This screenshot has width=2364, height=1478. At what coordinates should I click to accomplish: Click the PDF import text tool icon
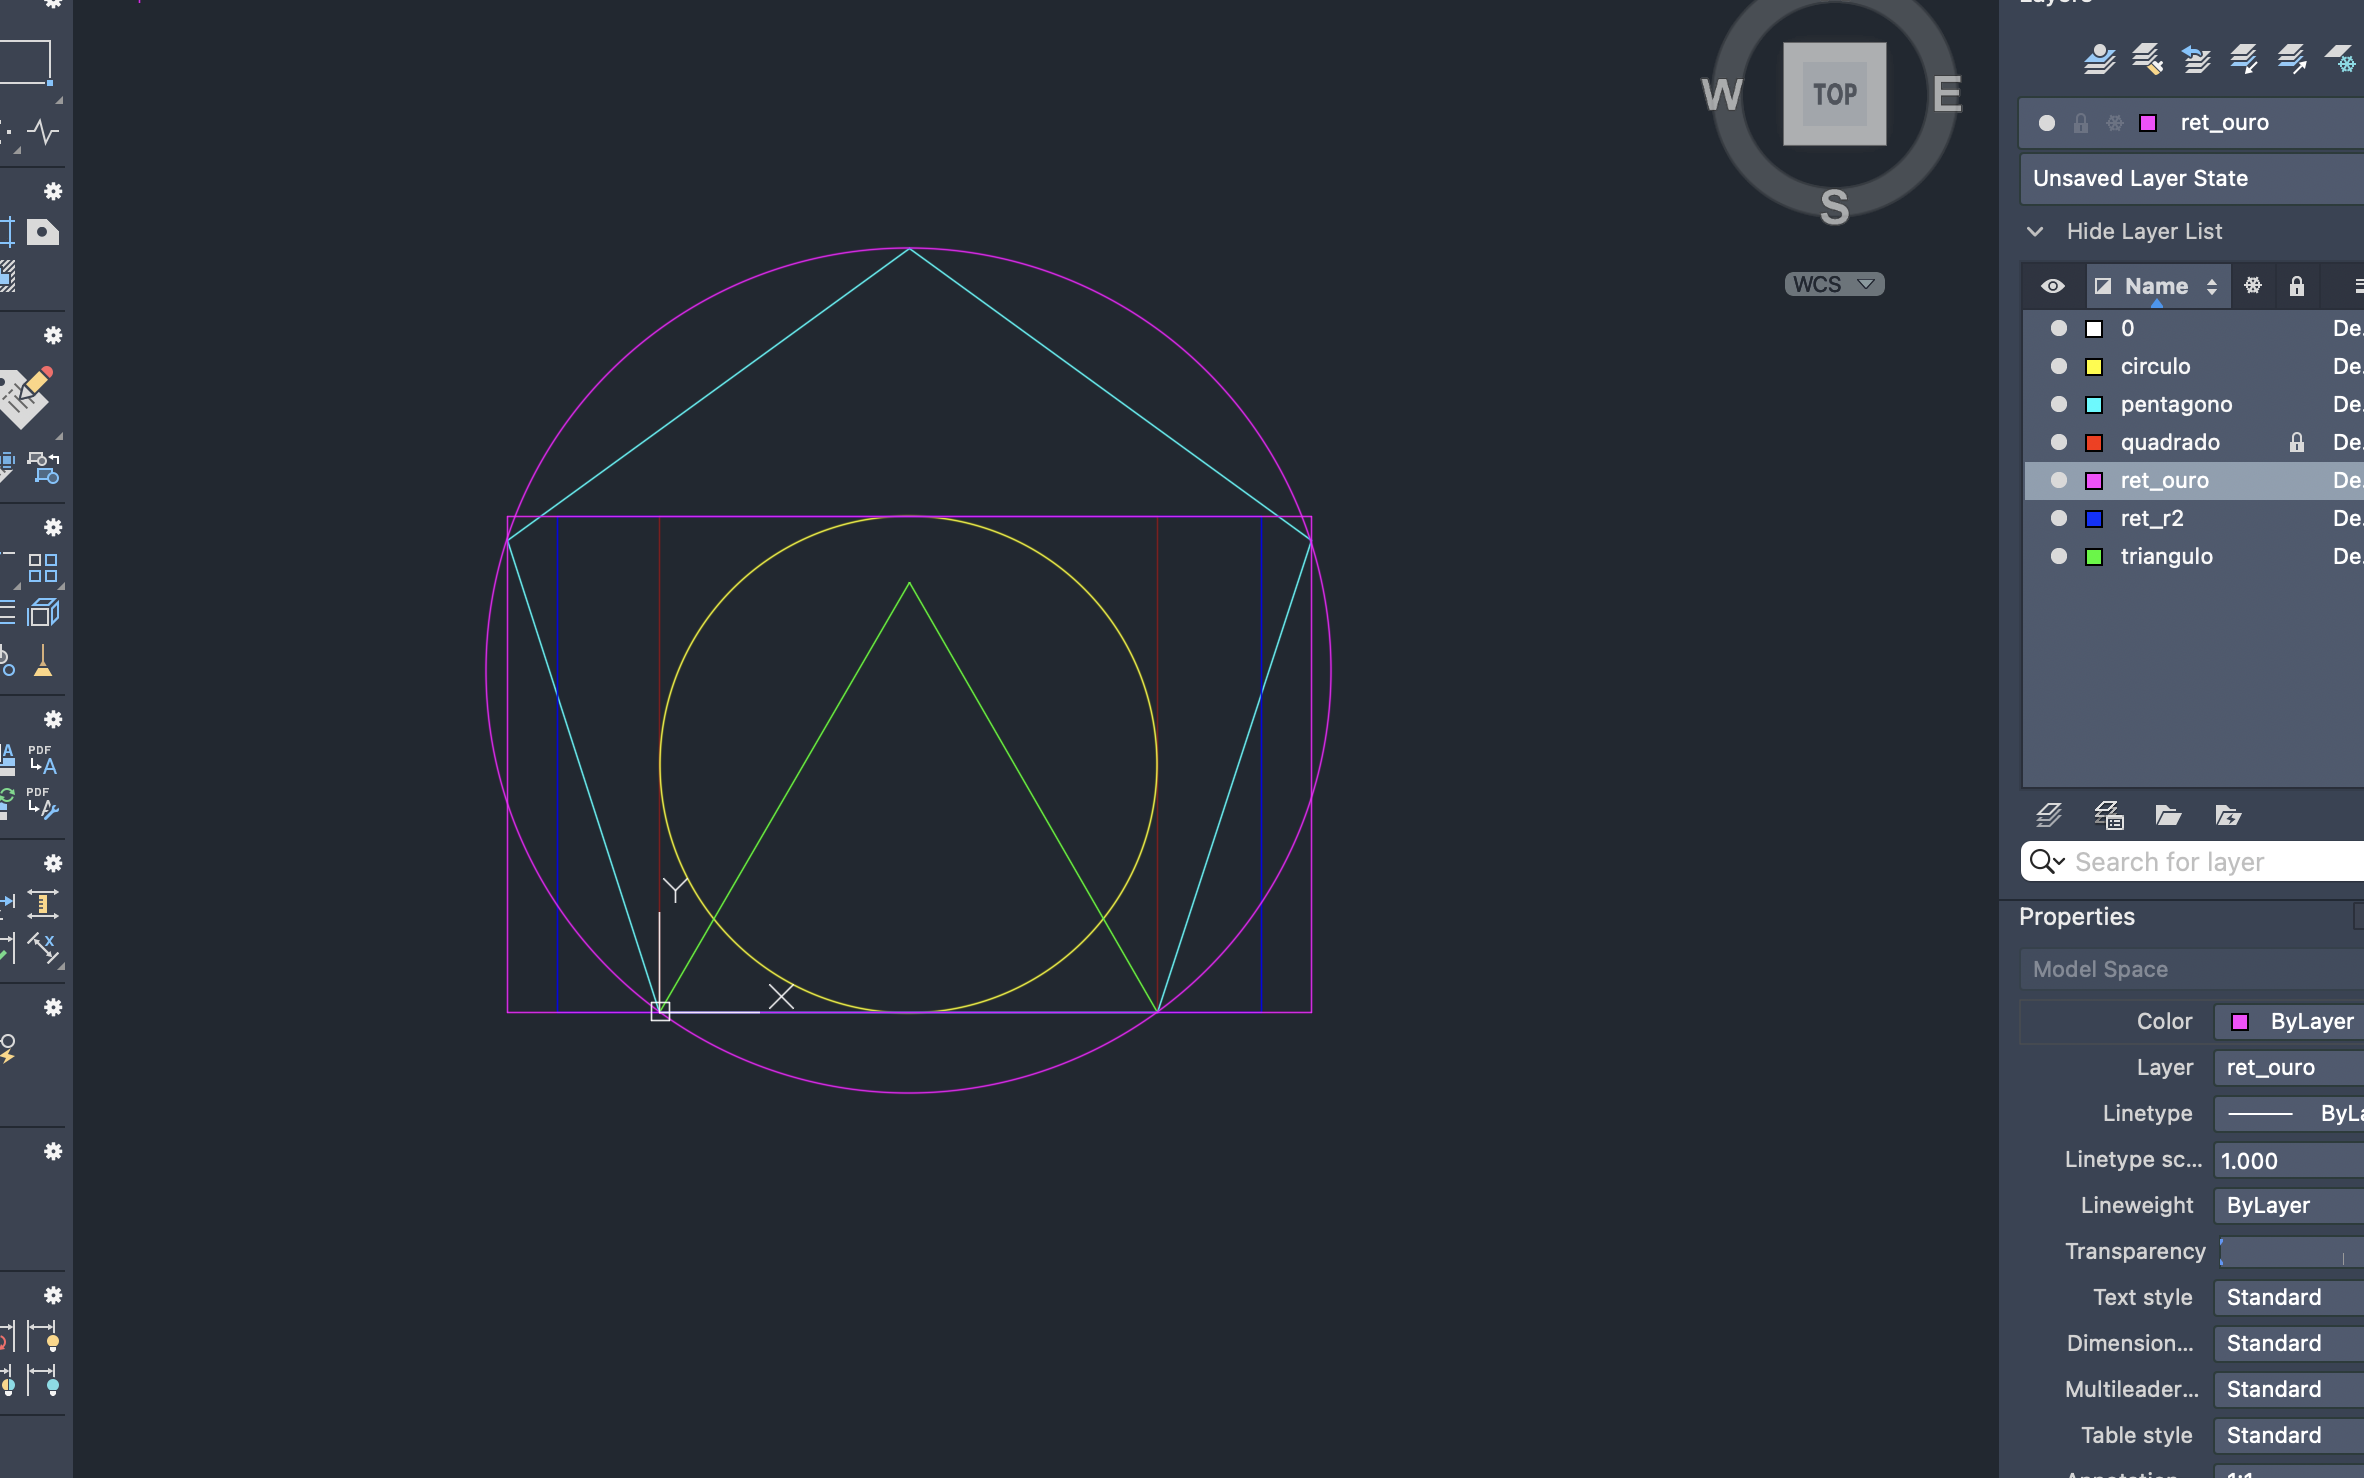tap(42, 760)
